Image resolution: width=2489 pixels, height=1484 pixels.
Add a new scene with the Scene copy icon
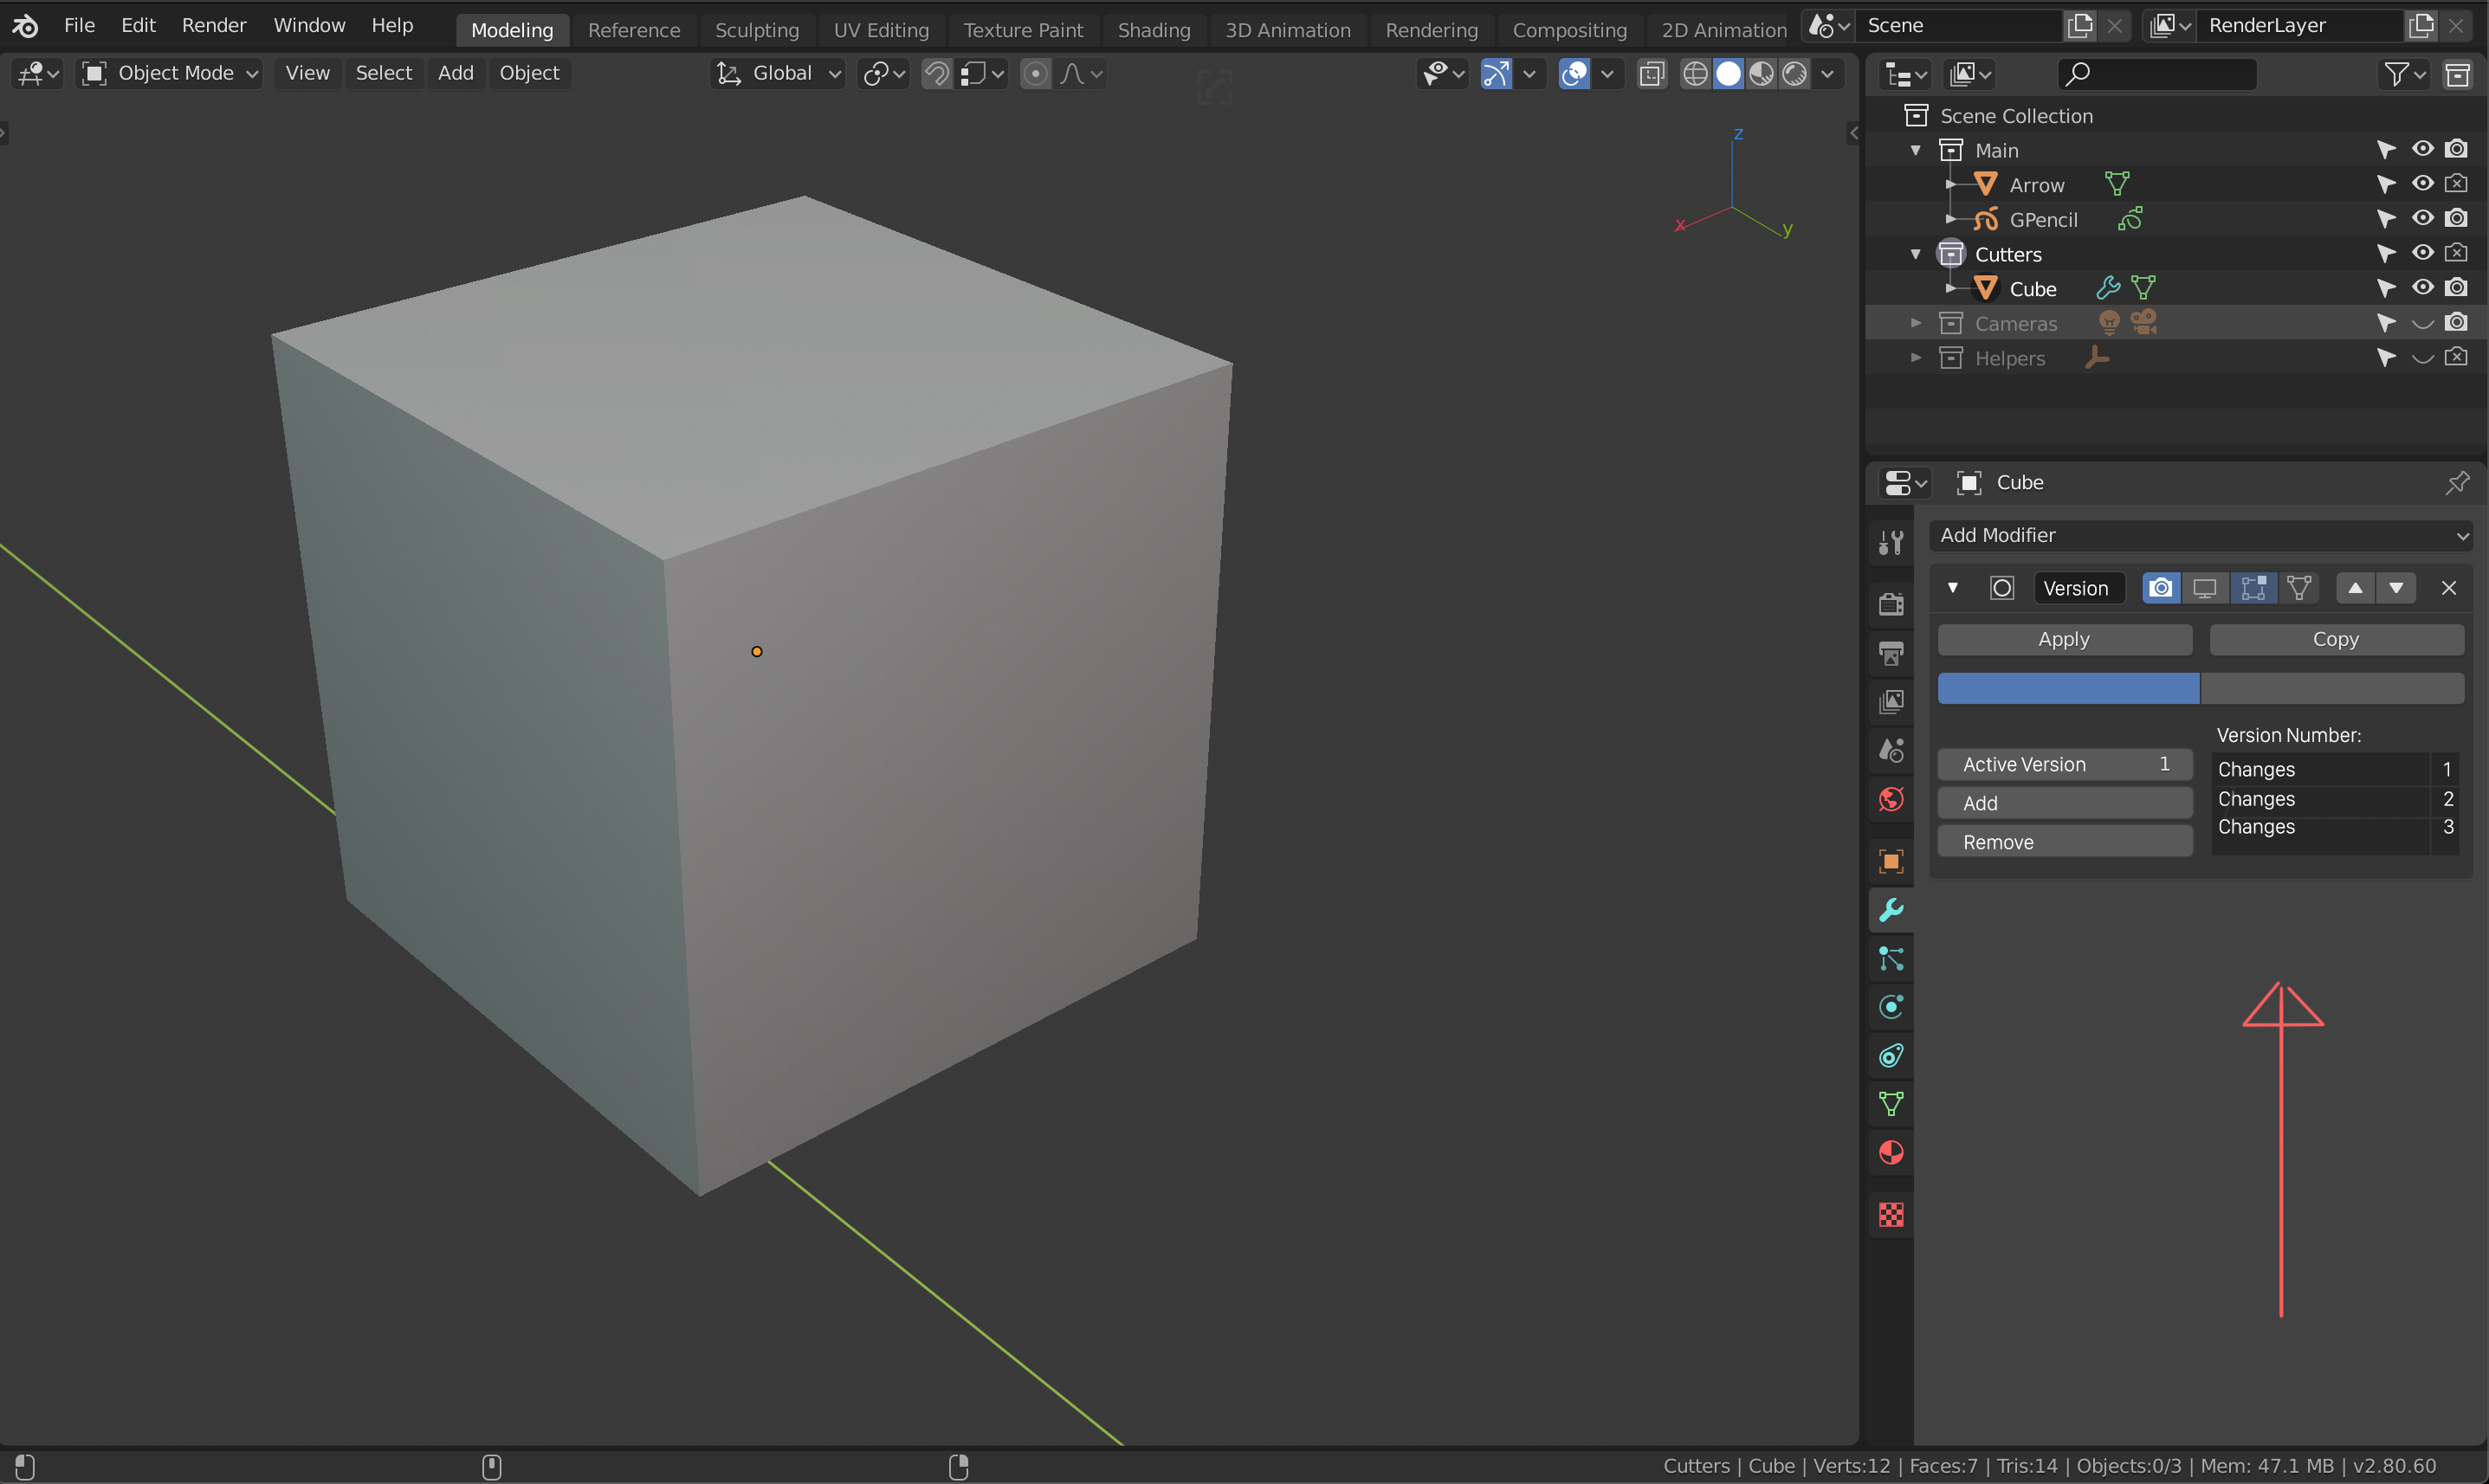point(2080,25)
